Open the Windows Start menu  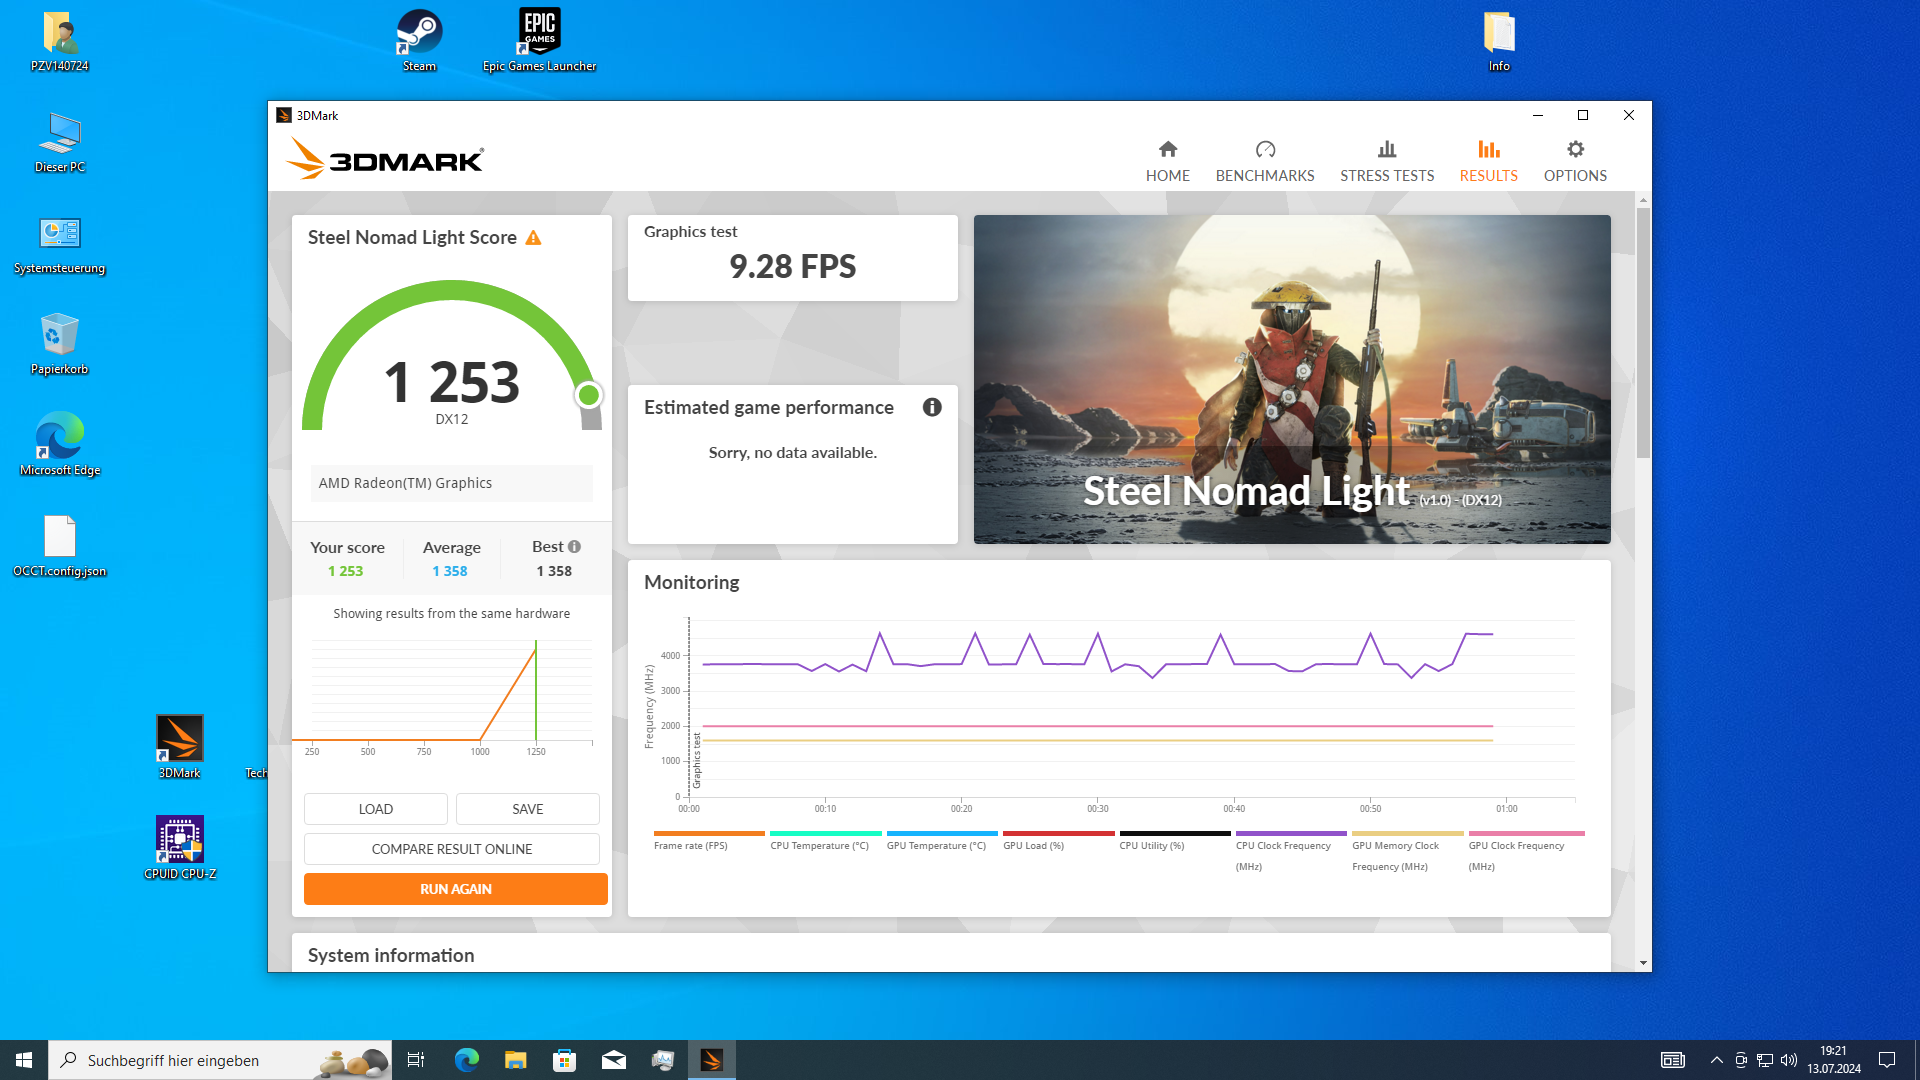point(24,1060)
